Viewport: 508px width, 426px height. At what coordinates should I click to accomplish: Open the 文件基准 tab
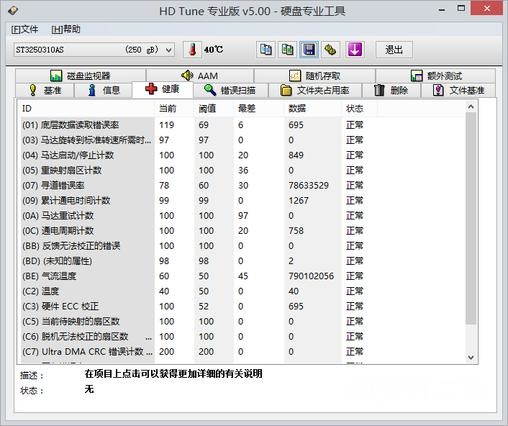(x=458, y=90)
